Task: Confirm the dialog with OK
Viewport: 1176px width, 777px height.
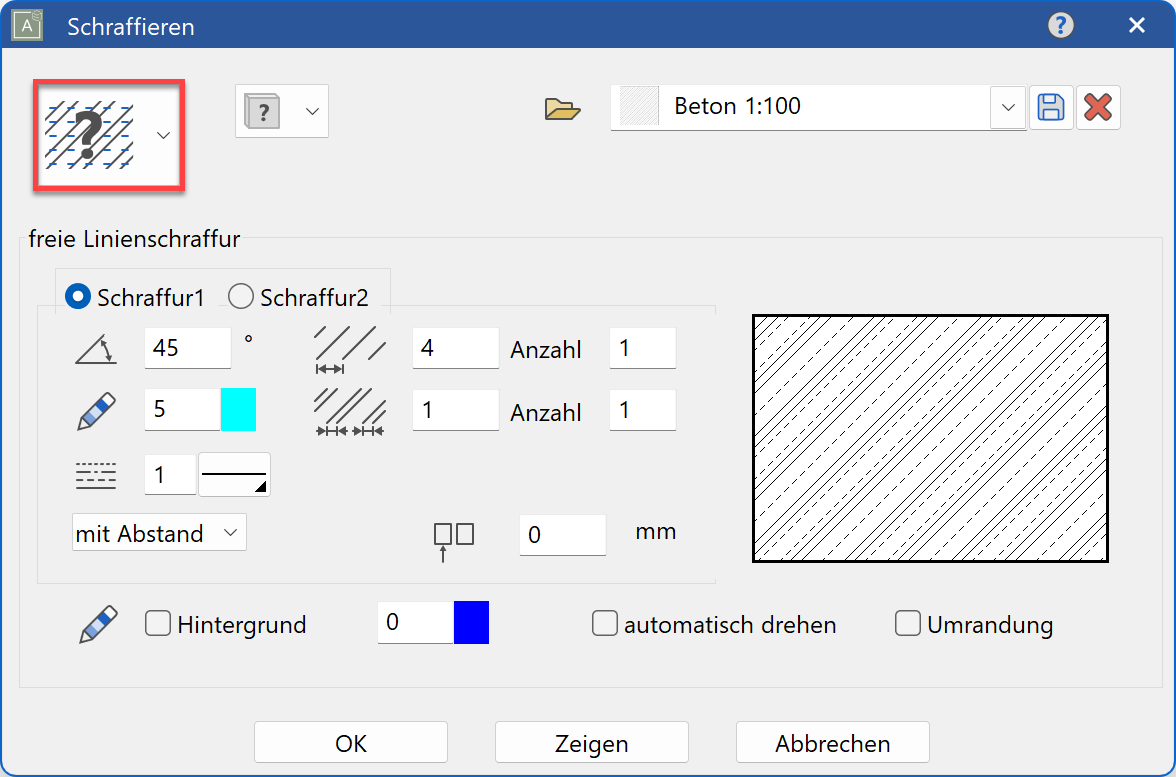Action: click(350, 742)
